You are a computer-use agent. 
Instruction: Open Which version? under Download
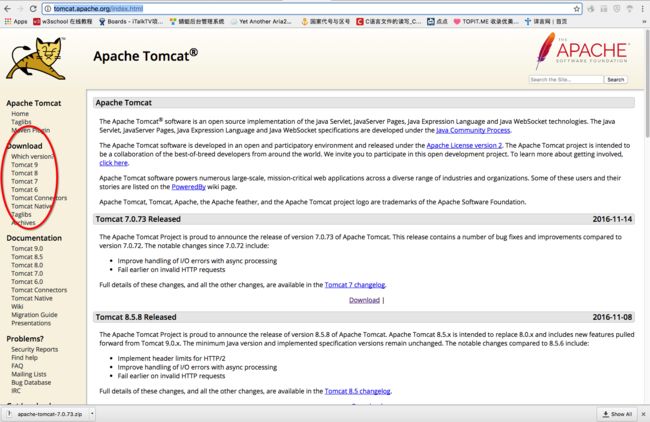click(32, 156)
